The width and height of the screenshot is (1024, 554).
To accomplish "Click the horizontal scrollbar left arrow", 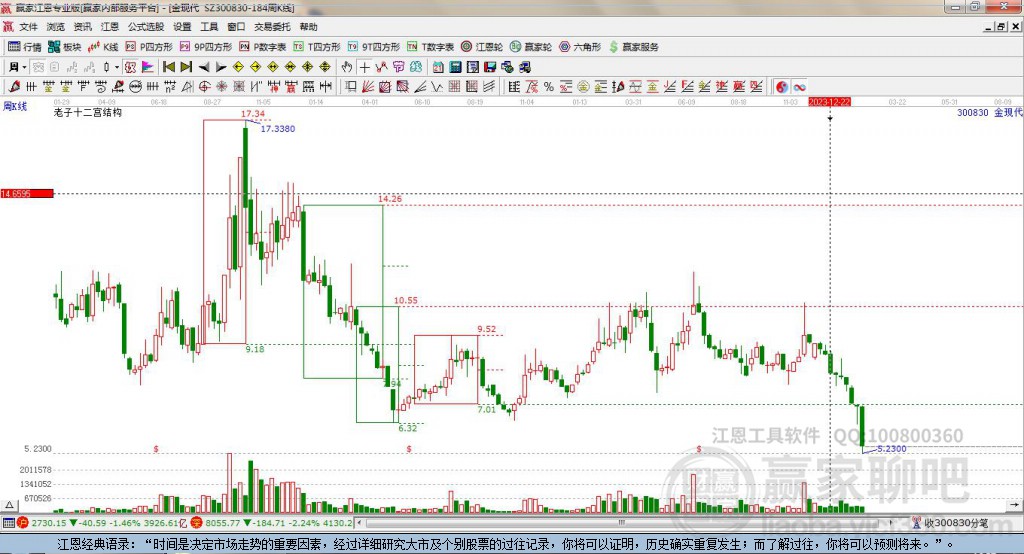I will pos(360,523).
